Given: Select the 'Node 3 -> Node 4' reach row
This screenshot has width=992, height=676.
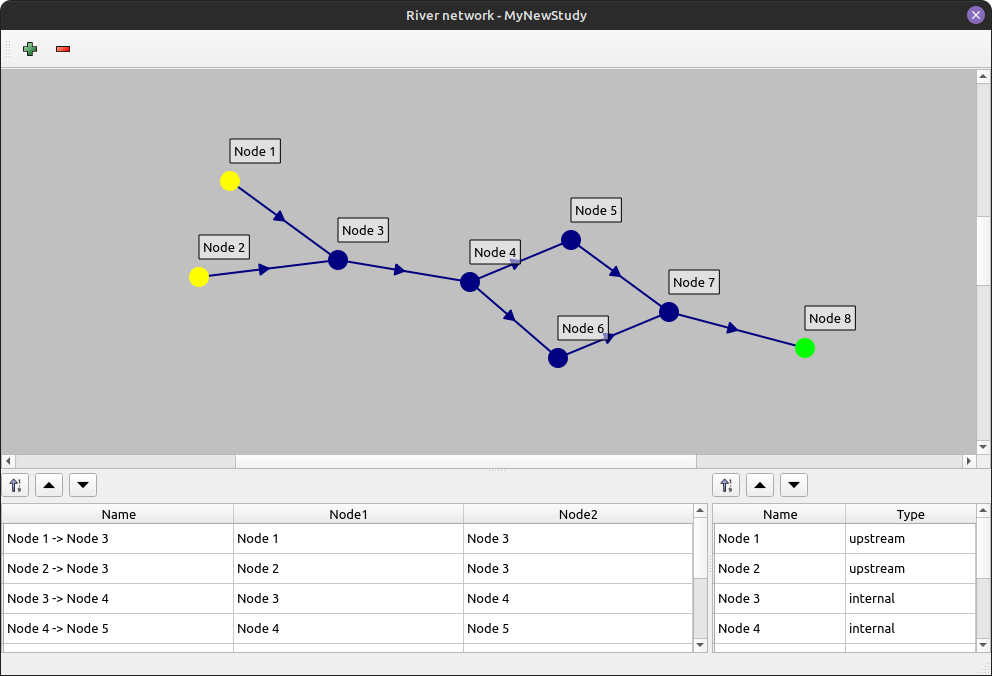Looking at the screenshot, I should pyautogui.click(x=118, y=598).
